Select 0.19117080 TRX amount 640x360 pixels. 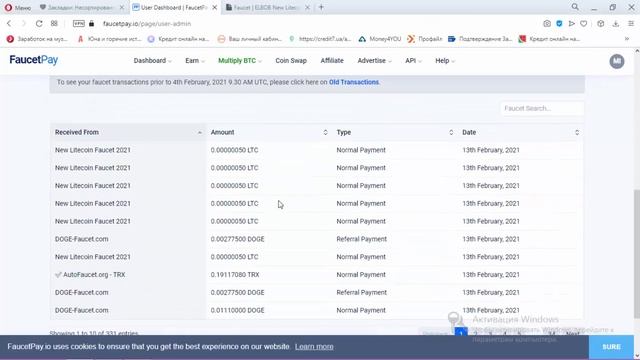[x=235, y=275]
